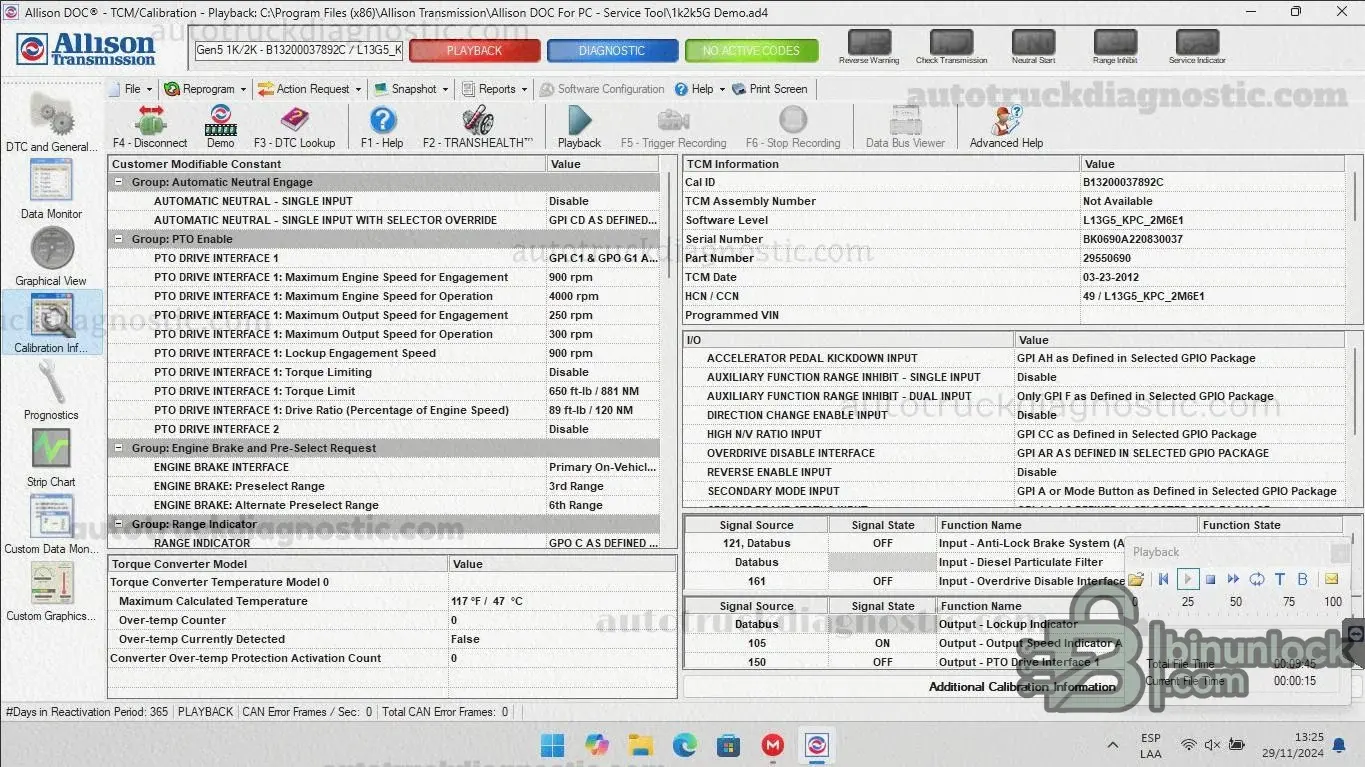Click the B marker button in Playback

1302,579
